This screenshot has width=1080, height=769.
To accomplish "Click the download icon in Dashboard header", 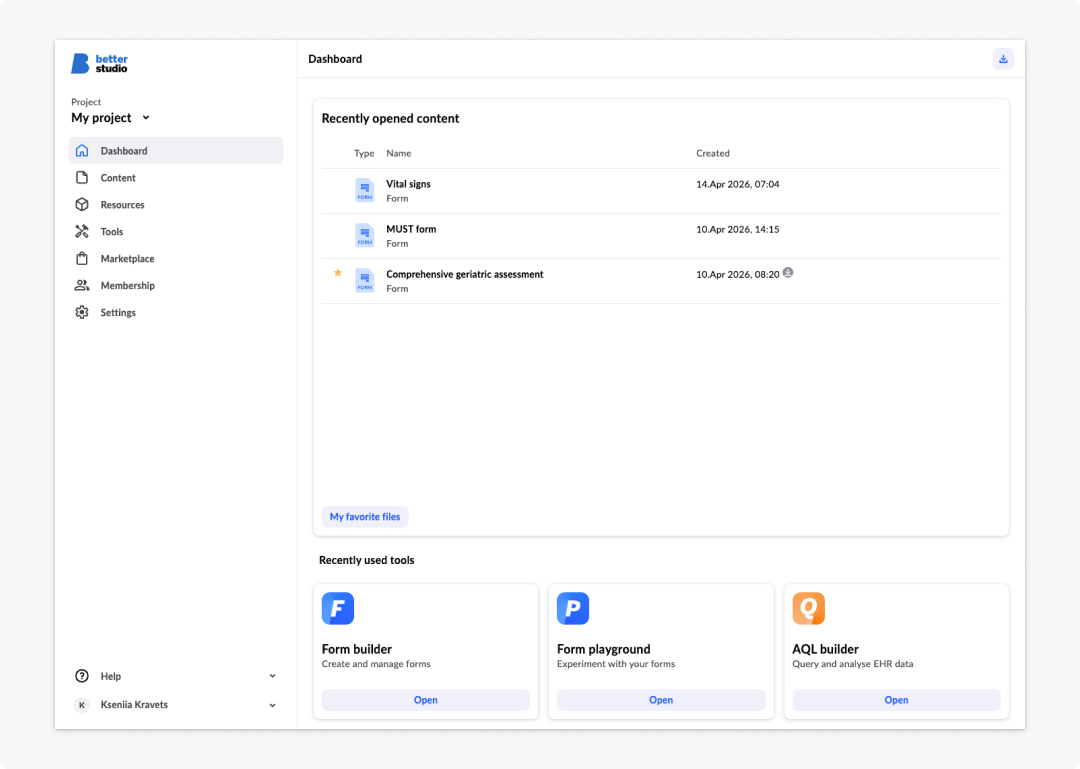I will click(x=1003, y=59).
